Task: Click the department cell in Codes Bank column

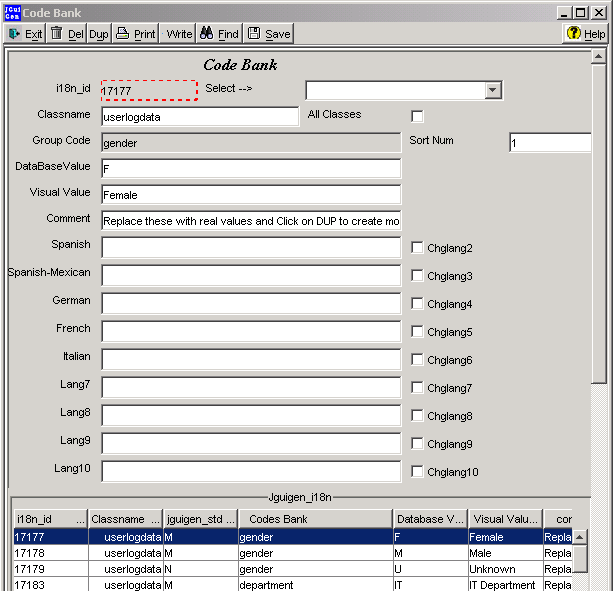Action: coord(315,584)
